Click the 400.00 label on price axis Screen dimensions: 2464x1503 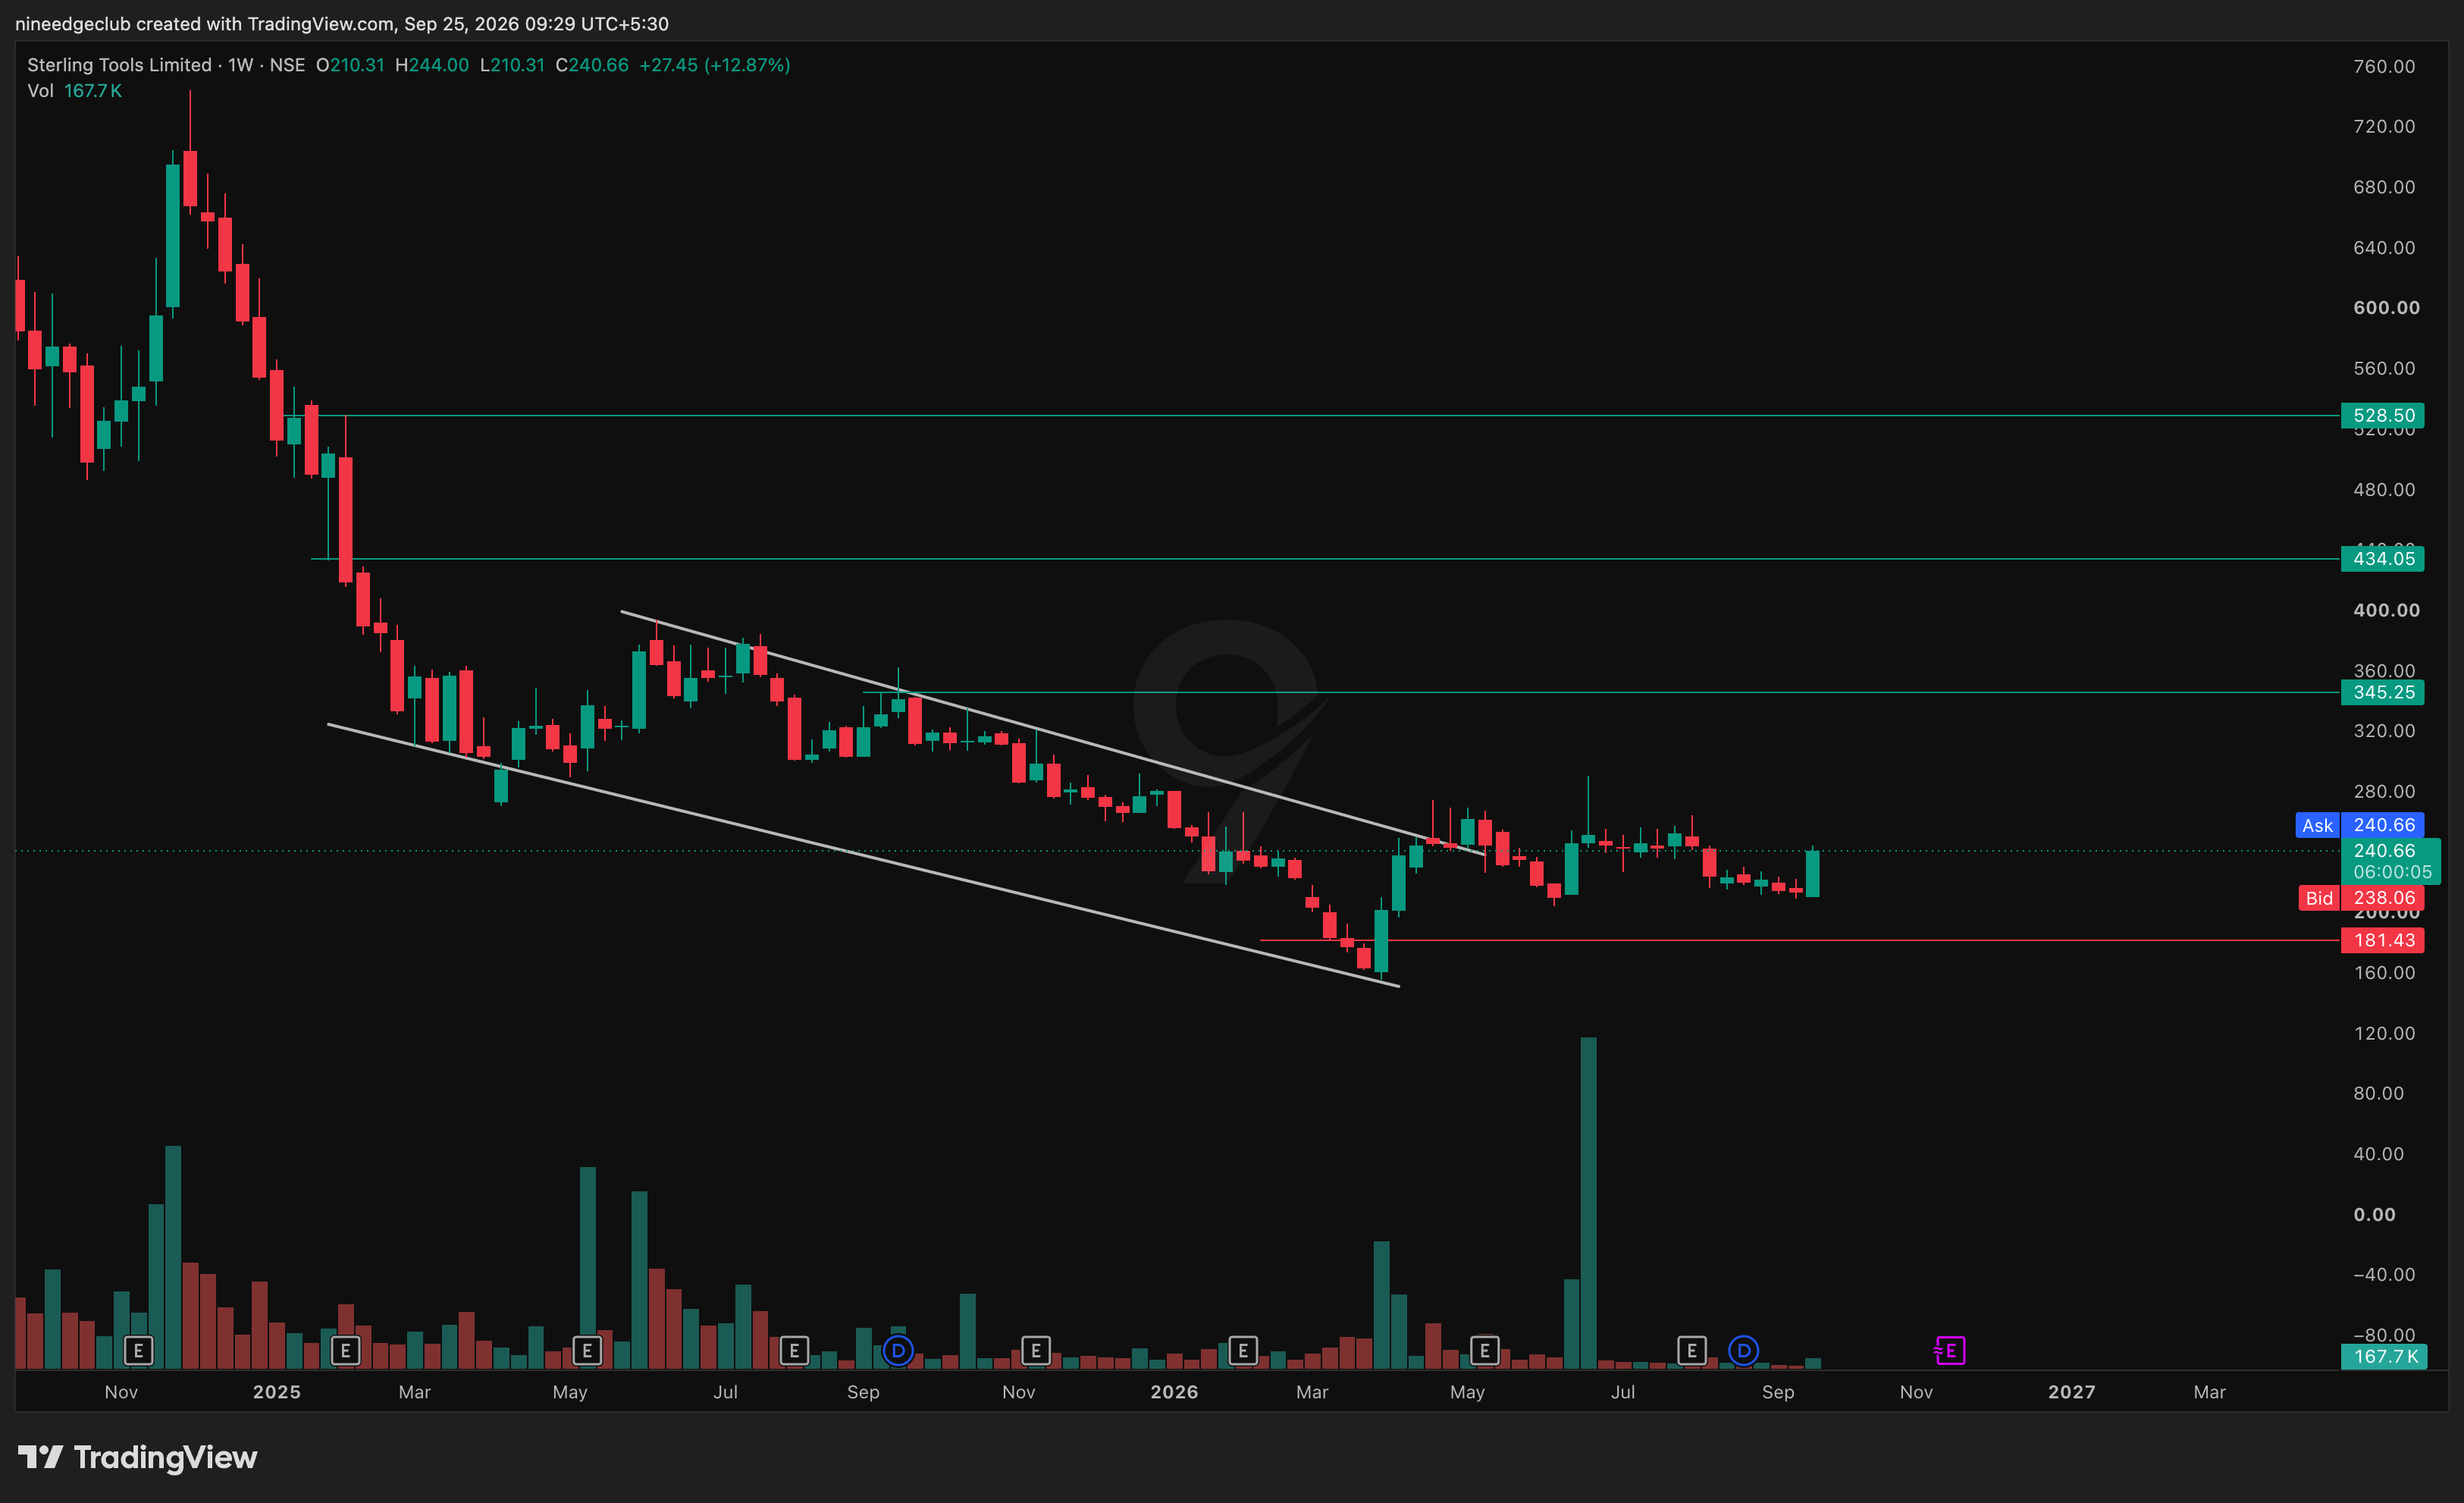tap(2386, 610)
